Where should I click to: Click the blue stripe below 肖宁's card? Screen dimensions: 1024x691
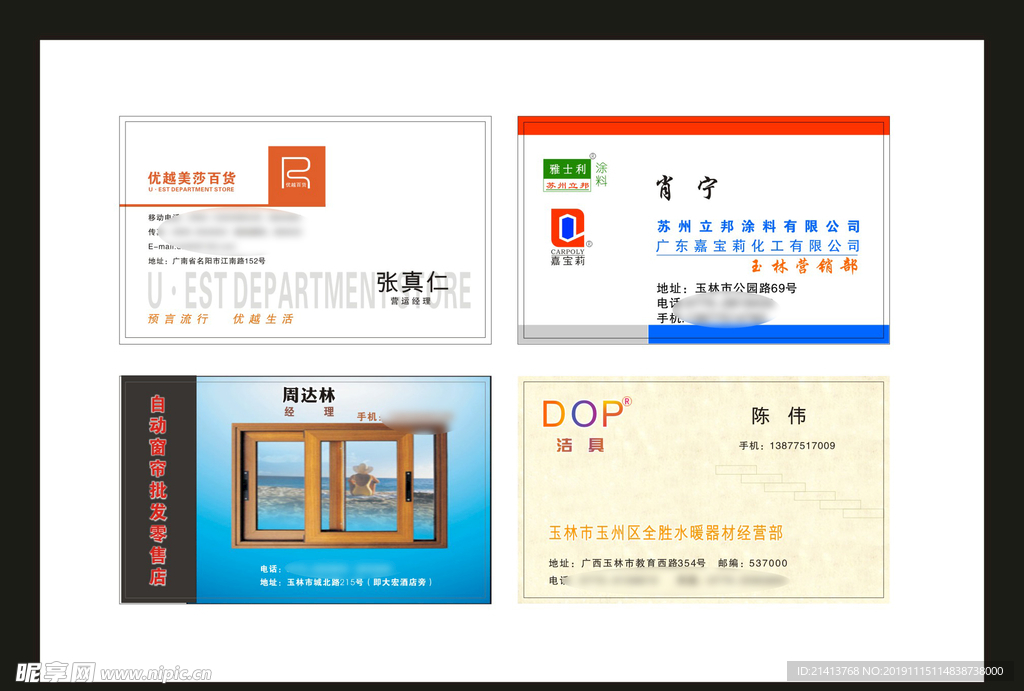tap(768, 334)
